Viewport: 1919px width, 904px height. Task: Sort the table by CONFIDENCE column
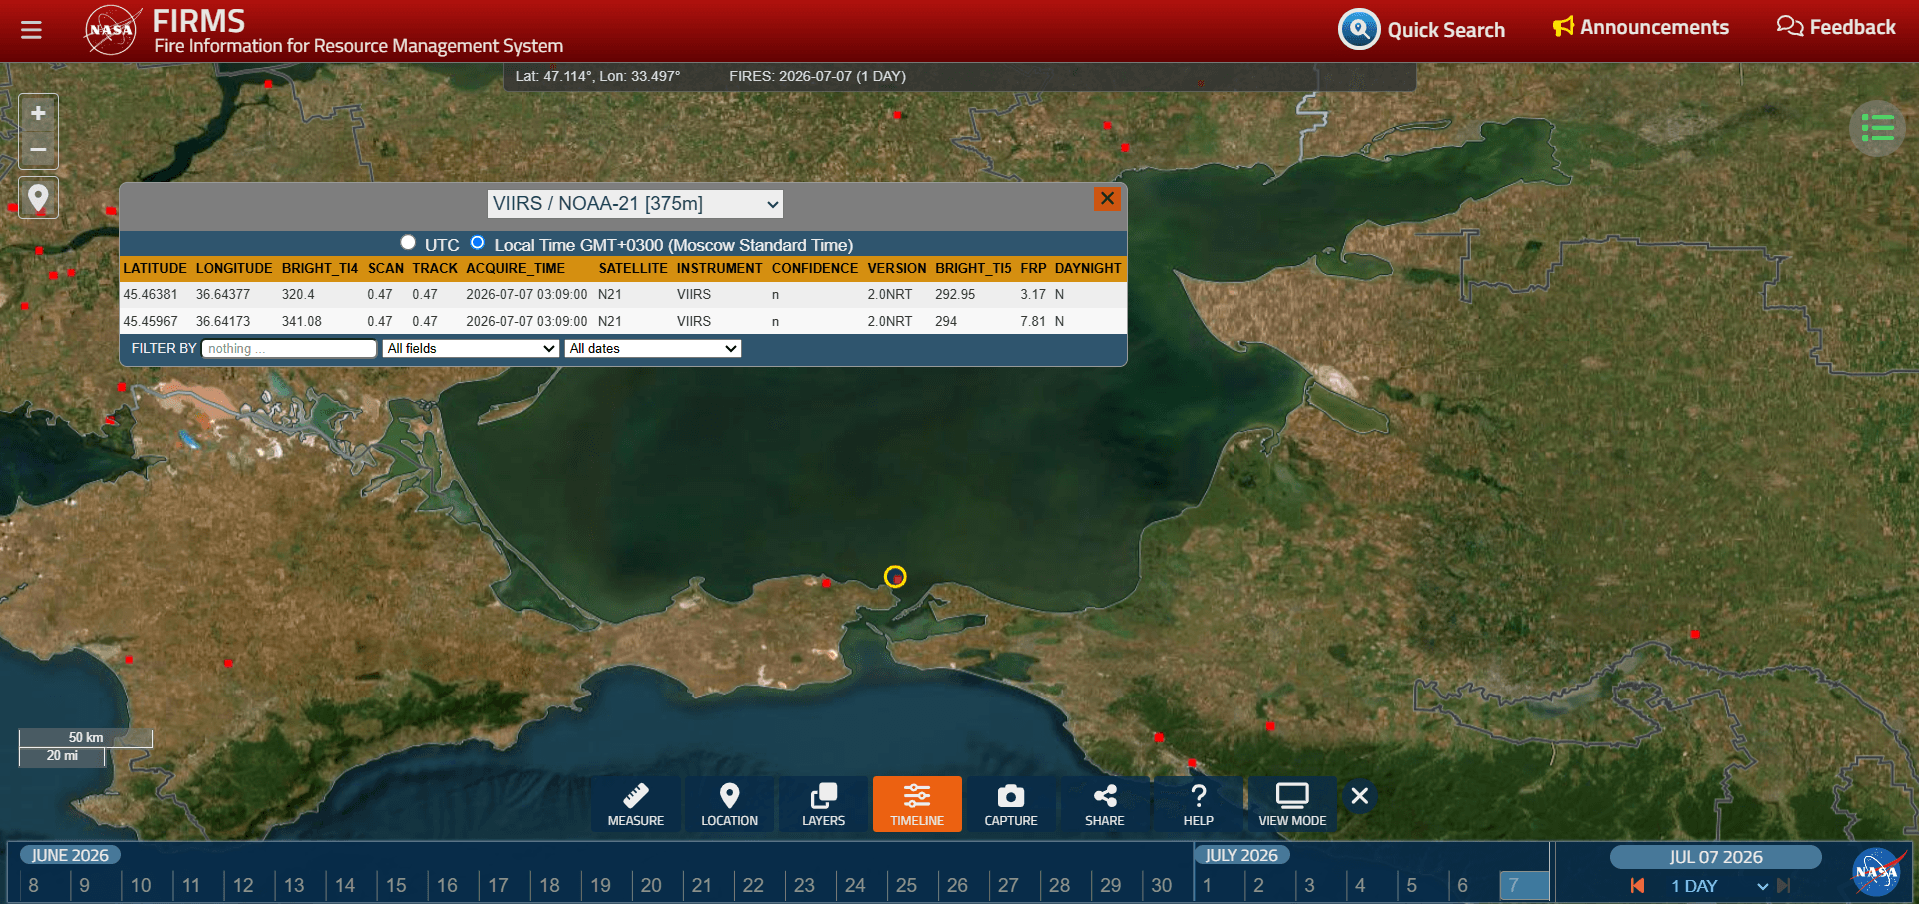(x=815, y=268)
